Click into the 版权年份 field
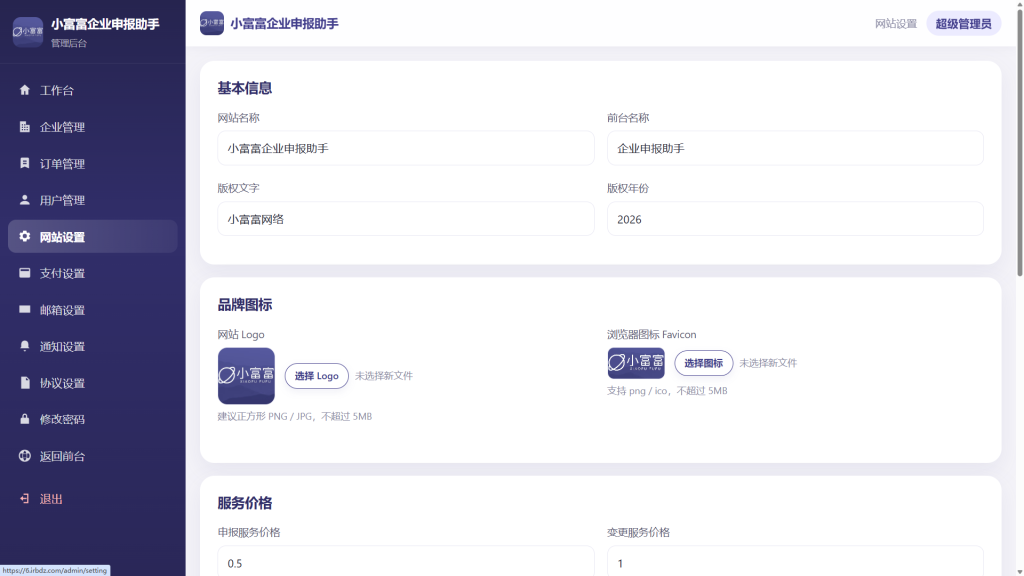Screen dimensions: 1024x576 795,219
